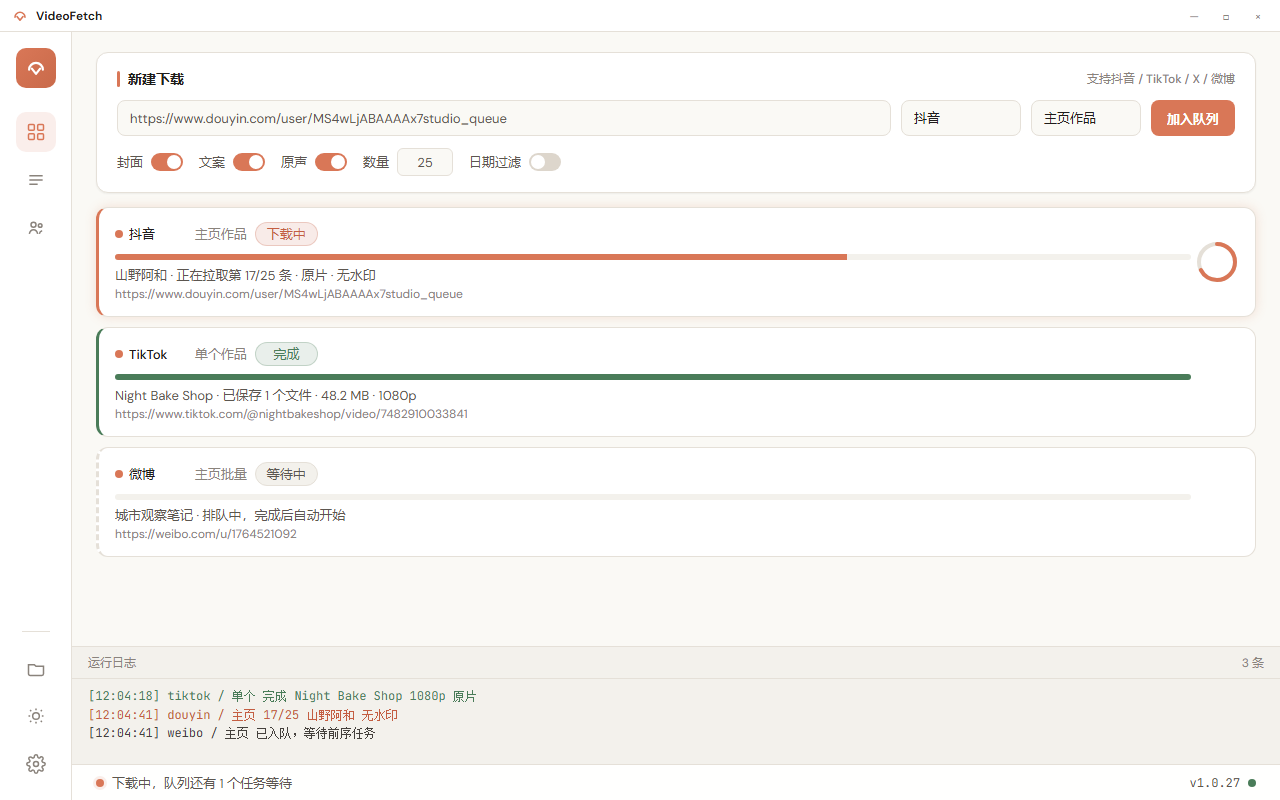Viewport: 1280px width, 800px height.
Task: Click the 城市观察笔记 排队中 text
Action: point(230,515)
